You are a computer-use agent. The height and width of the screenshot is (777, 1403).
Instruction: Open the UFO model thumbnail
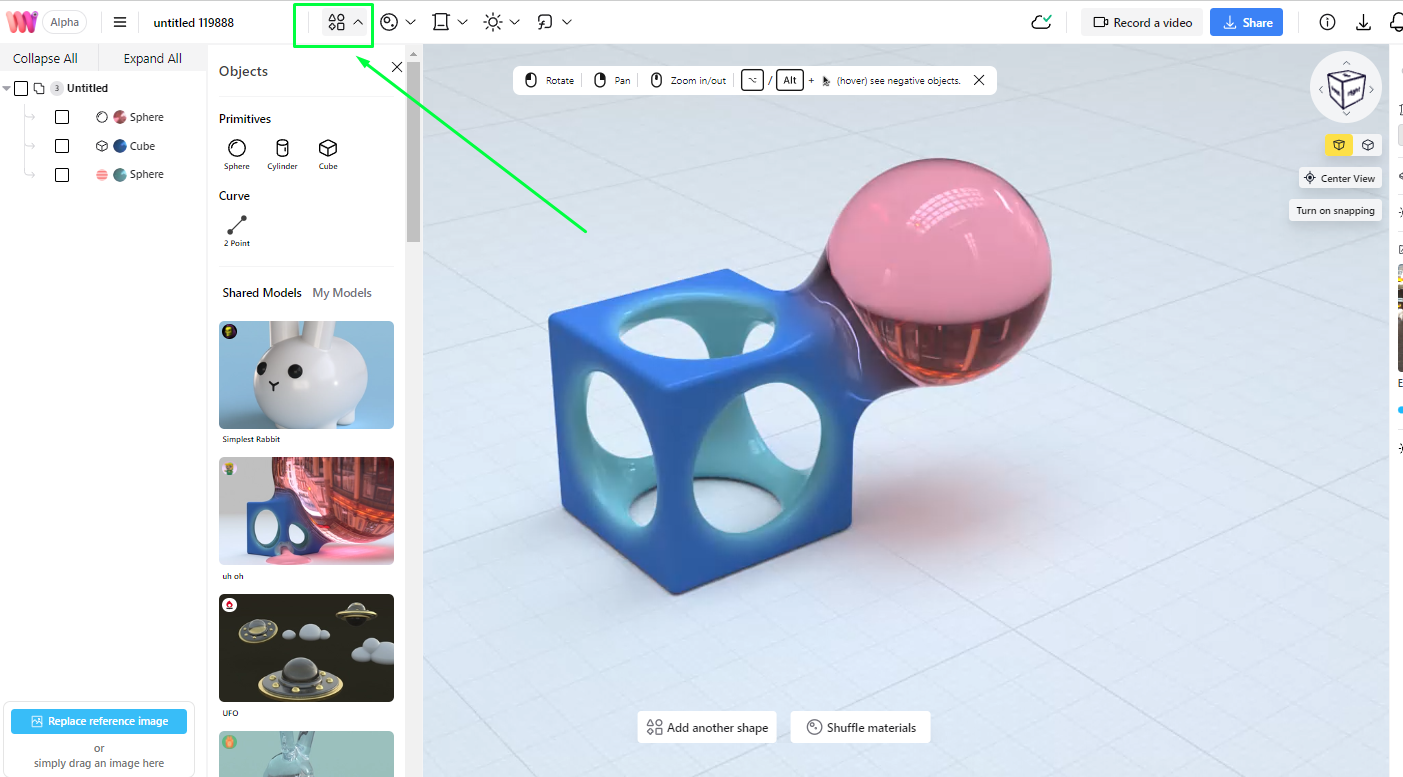306,648
